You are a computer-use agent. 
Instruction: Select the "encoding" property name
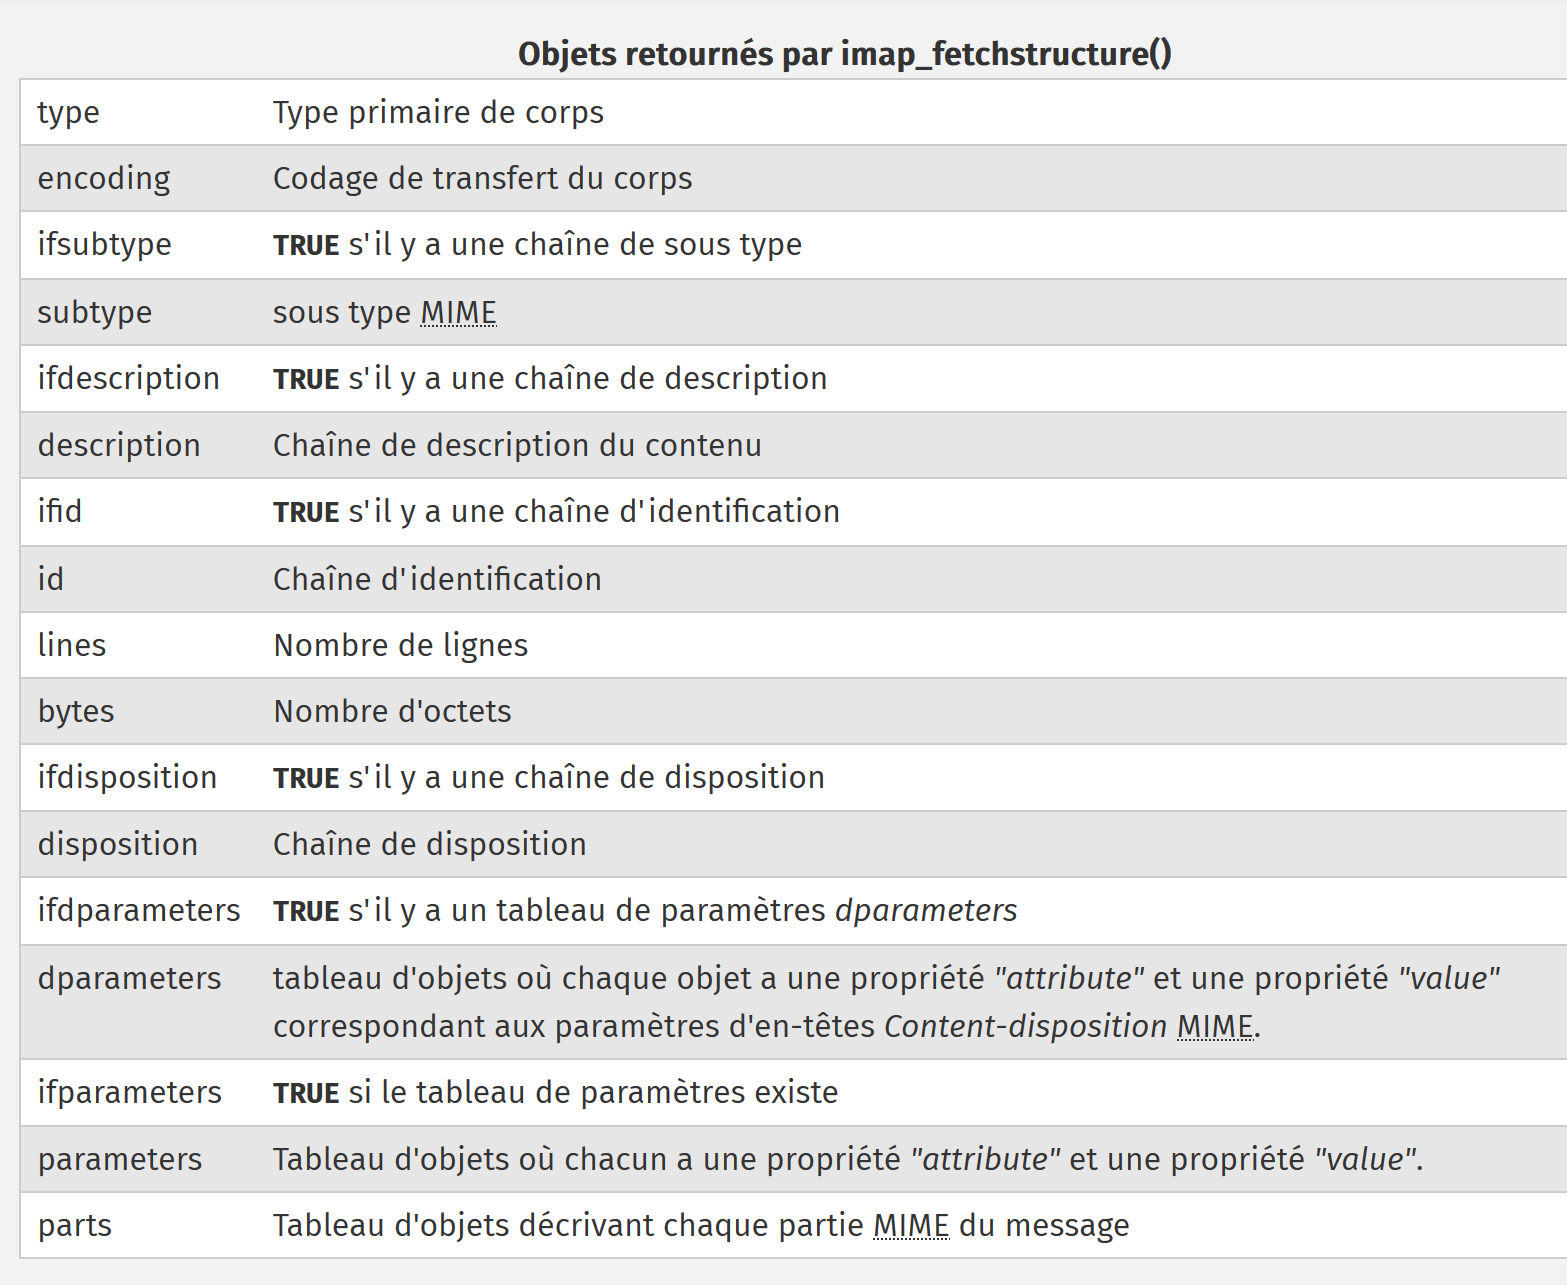(104, 179)
